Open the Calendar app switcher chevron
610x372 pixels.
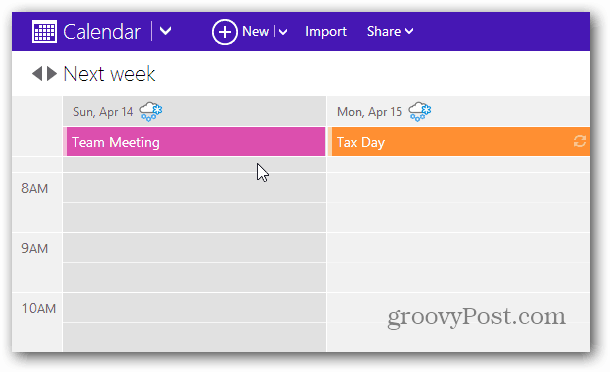(165, 31)
